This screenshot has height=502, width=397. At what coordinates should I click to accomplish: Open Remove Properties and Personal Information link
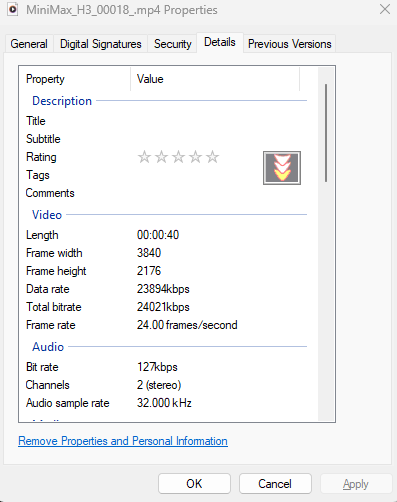tap(123, 441)
